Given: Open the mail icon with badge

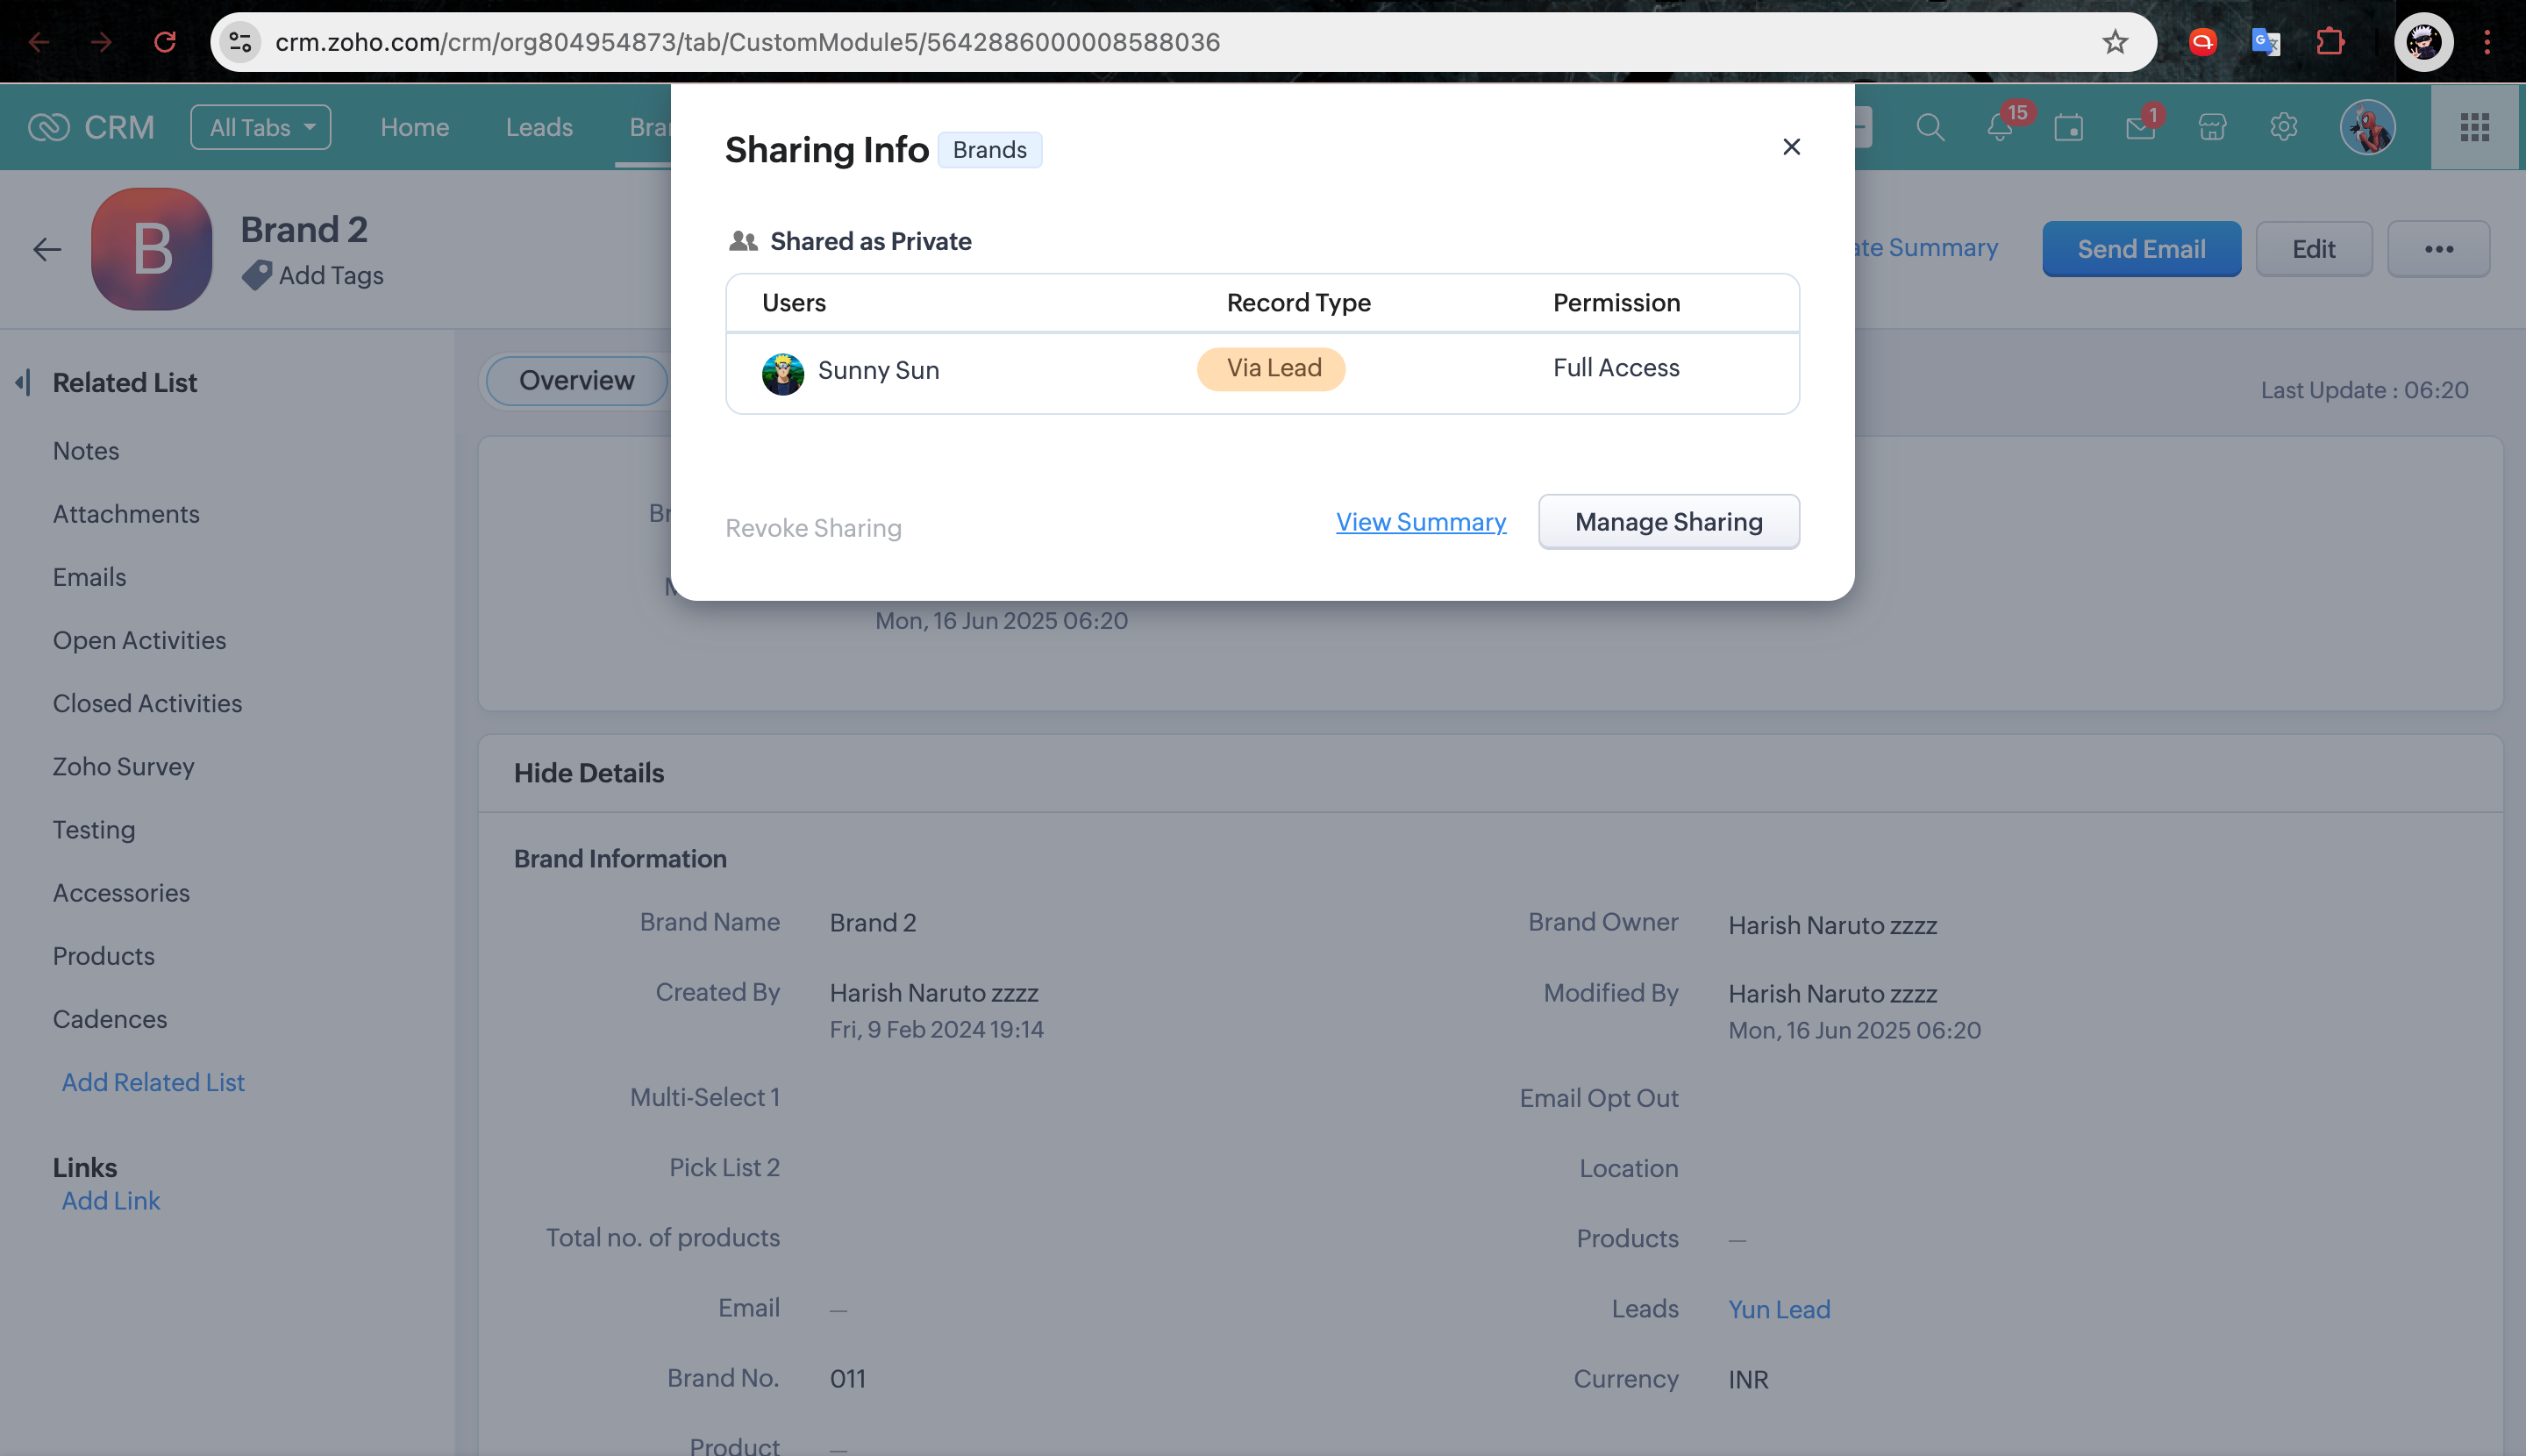Looking at the screenshot, I should pyautogui.click(x=2140, y=128).
